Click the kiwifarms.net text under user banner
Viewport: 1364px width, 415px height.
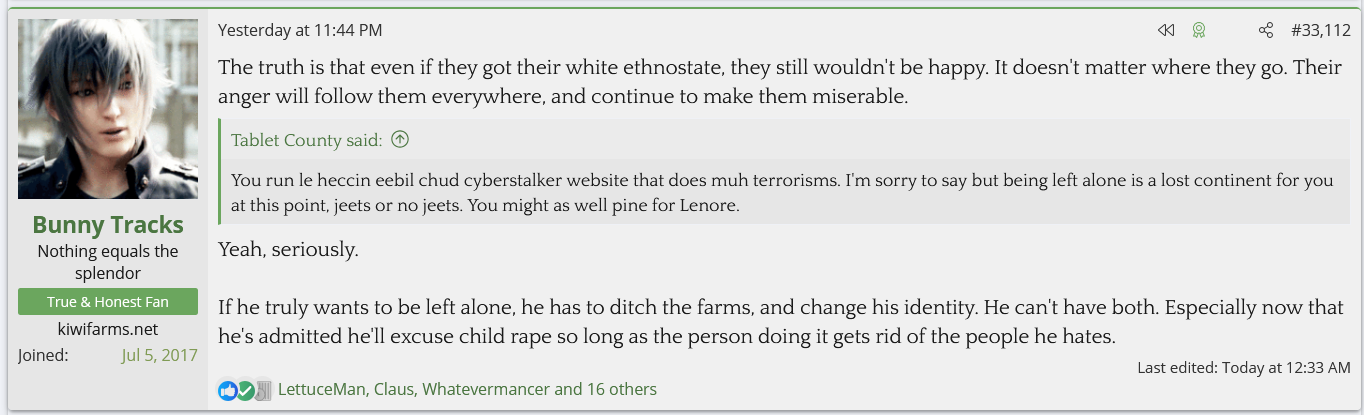(108, 329)
